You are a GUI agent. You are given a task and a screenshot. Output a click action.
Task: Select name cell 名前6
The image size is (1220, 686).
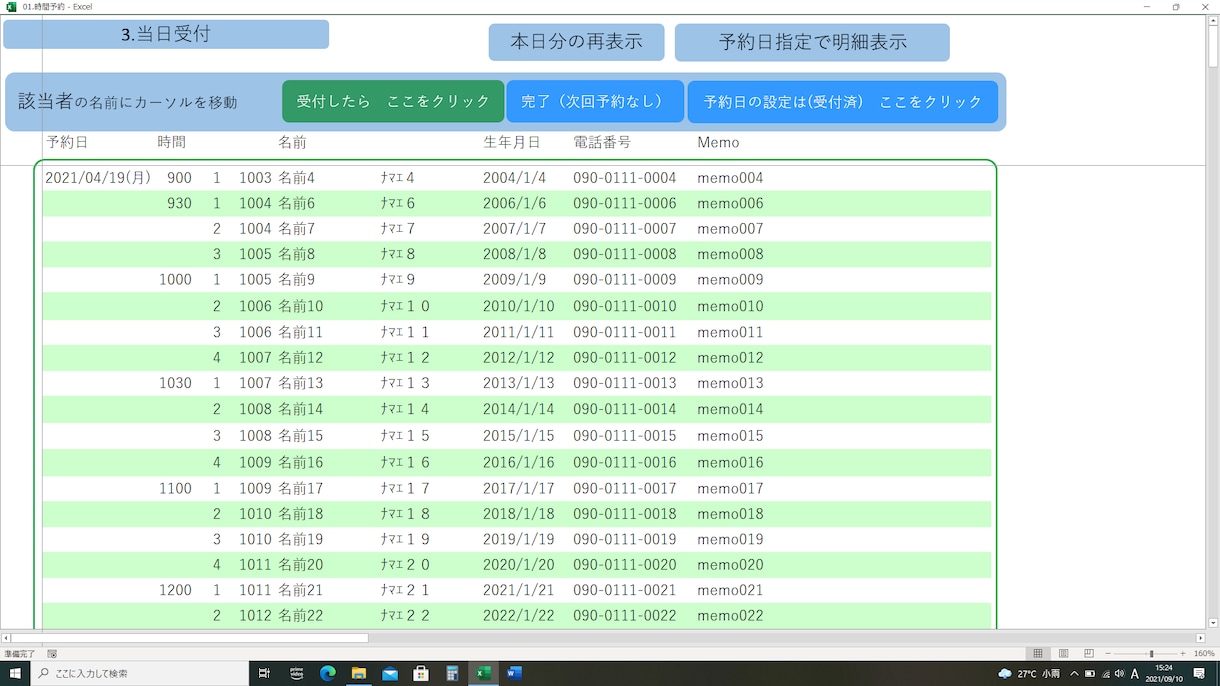pos(296,203)
